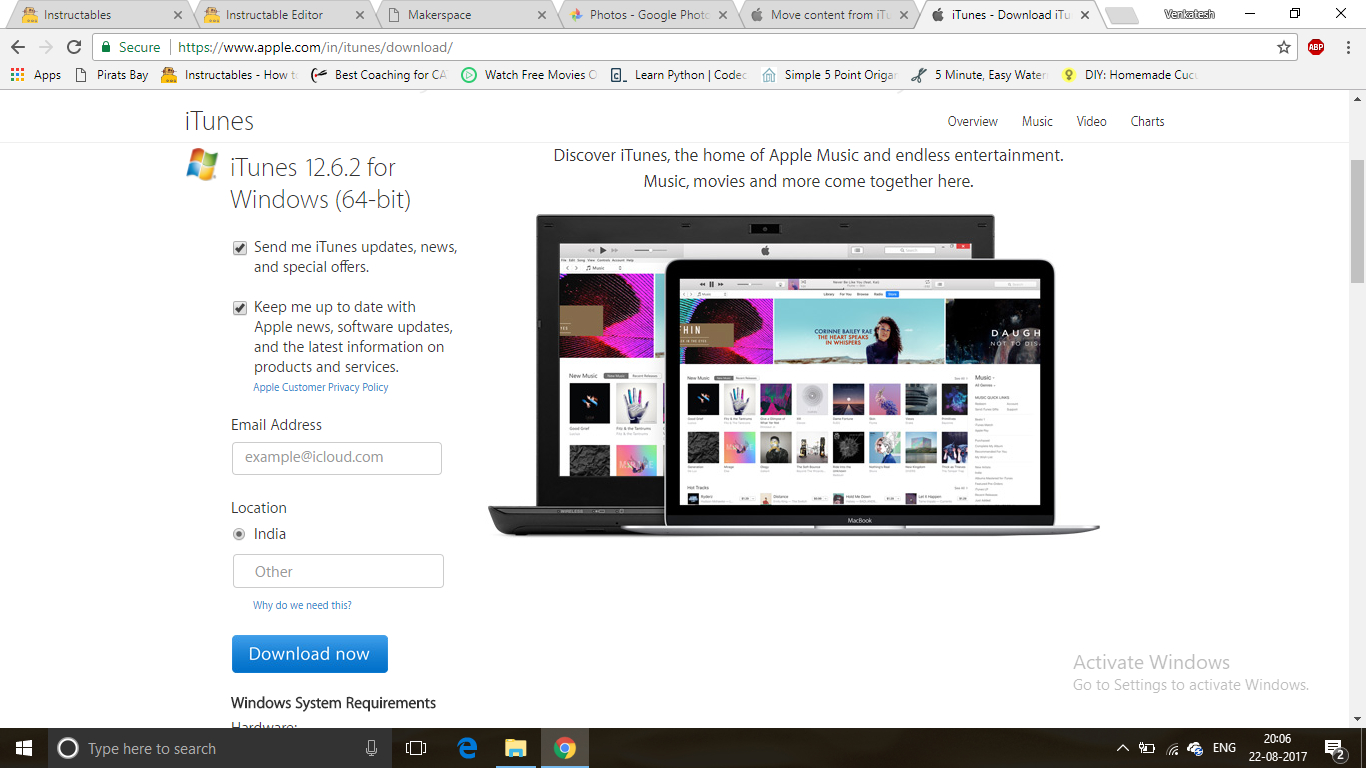Open the Instructables - How to bookmark
The height and width of the screenshot is (768, 1366).
pos(229,75)
